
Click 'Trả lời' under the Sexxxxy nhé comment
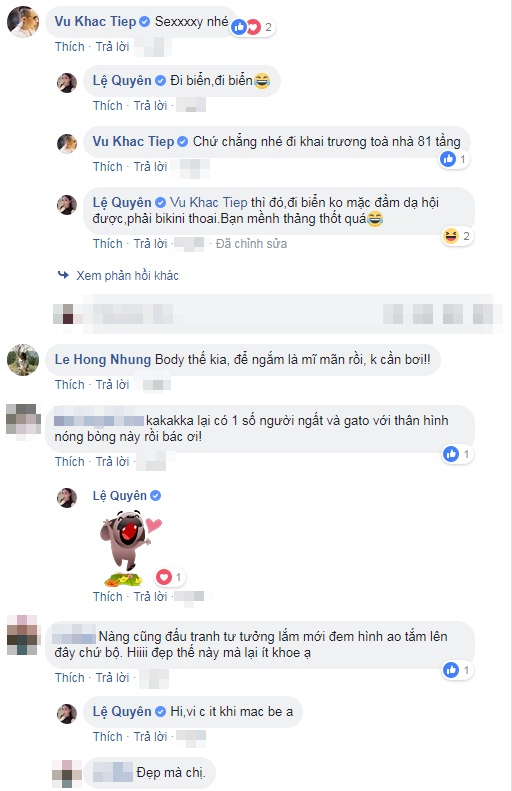(x=112, y=47)
